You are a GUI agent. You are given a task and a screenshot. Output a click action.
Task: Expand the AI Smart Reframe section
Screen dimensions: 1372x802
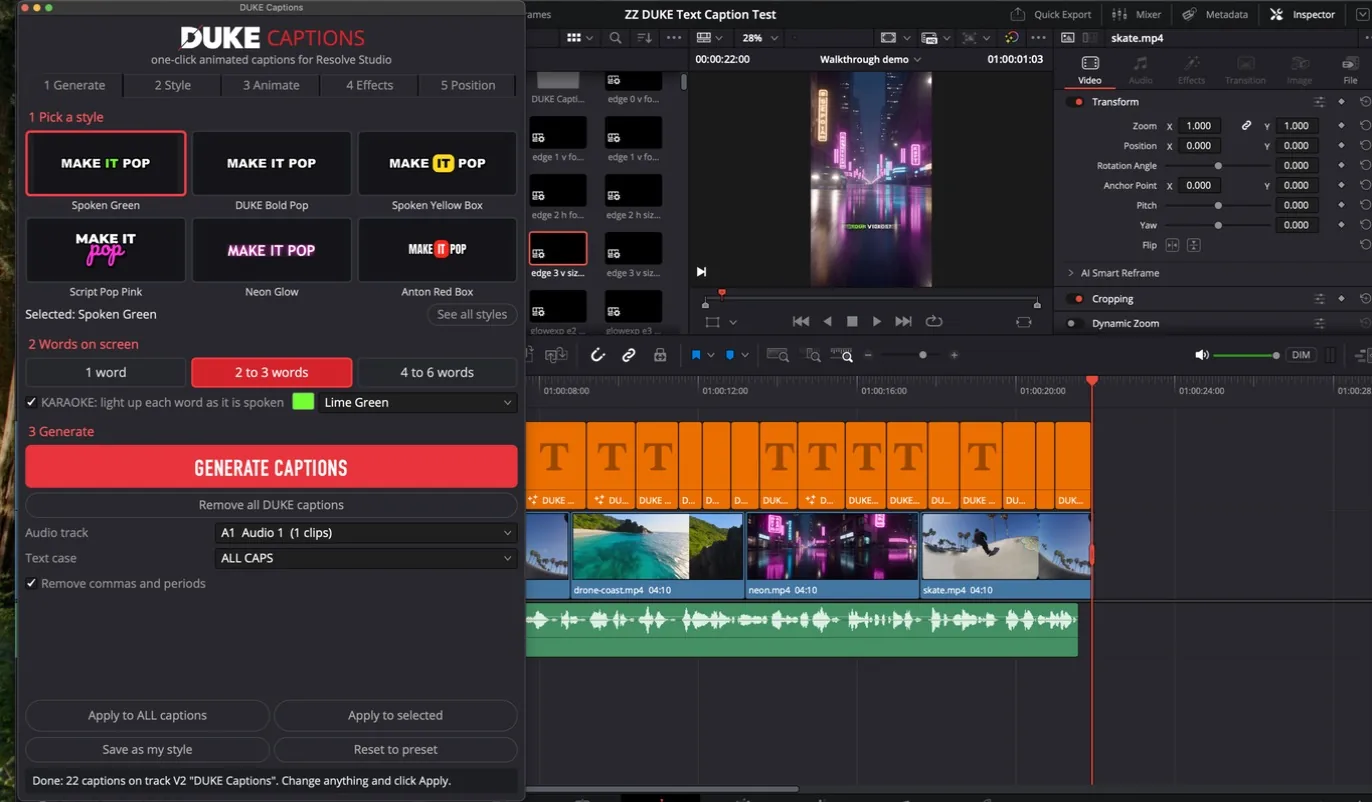(1071, 273)
